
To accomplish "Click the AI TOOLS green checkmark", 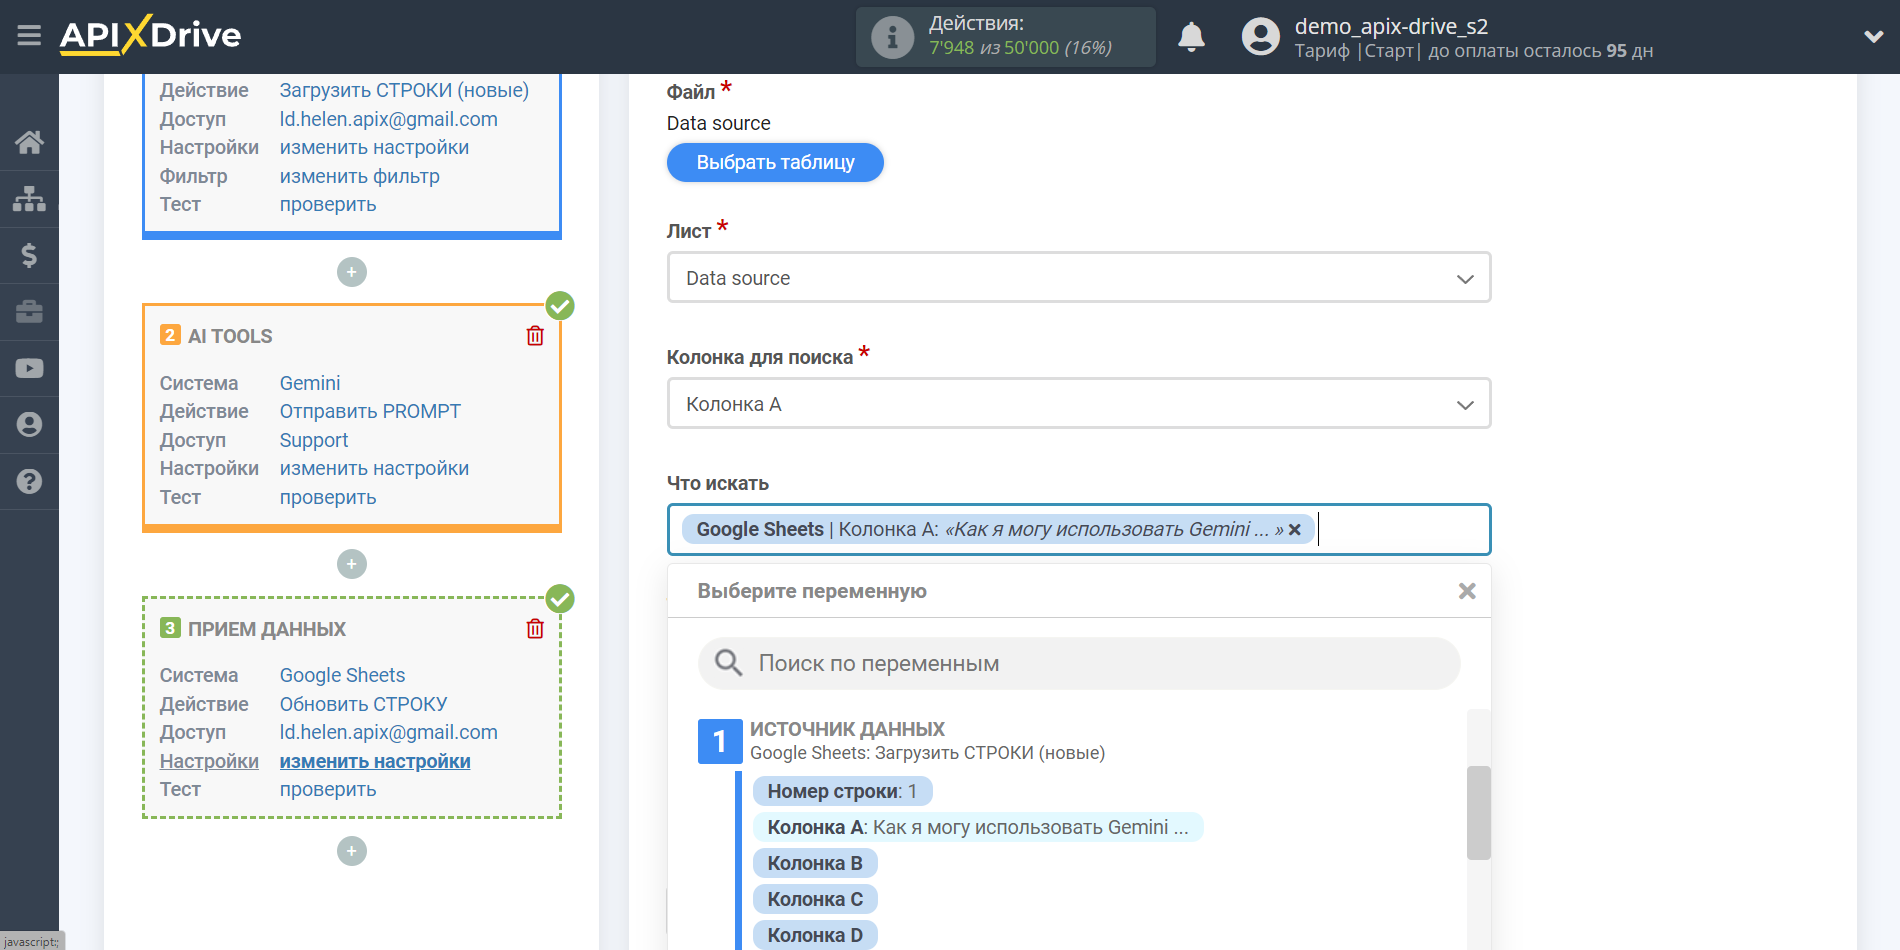I will [x=560, y=306].
